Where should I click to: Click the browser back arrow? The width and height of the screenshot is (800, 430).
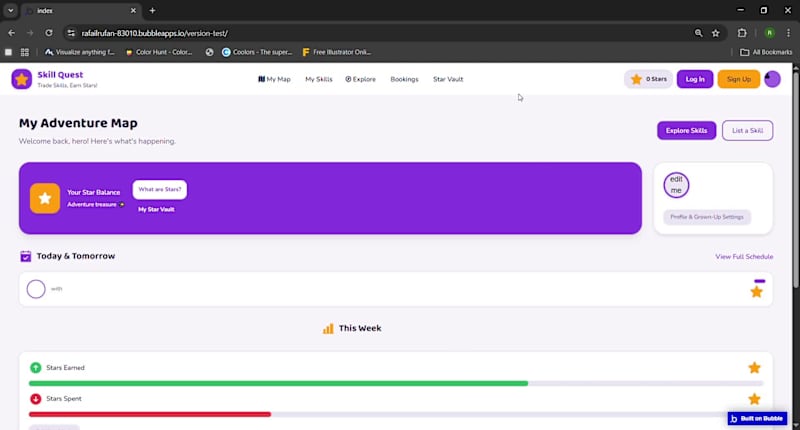point(11,33)
